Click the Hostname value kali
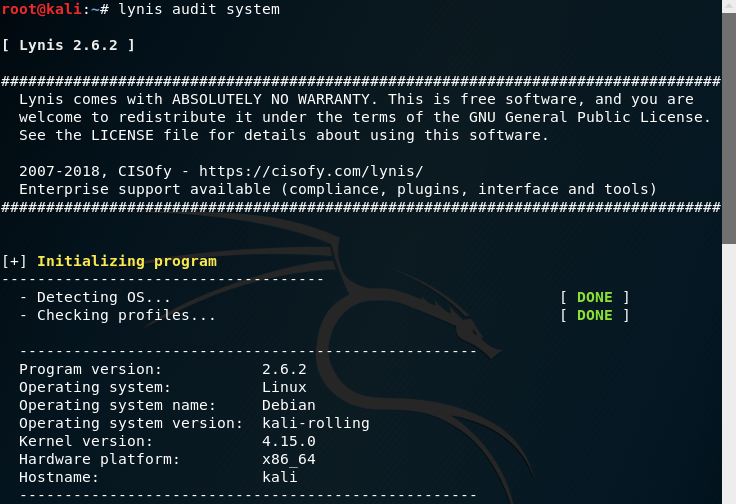The image size is (736, 504). 279,477
